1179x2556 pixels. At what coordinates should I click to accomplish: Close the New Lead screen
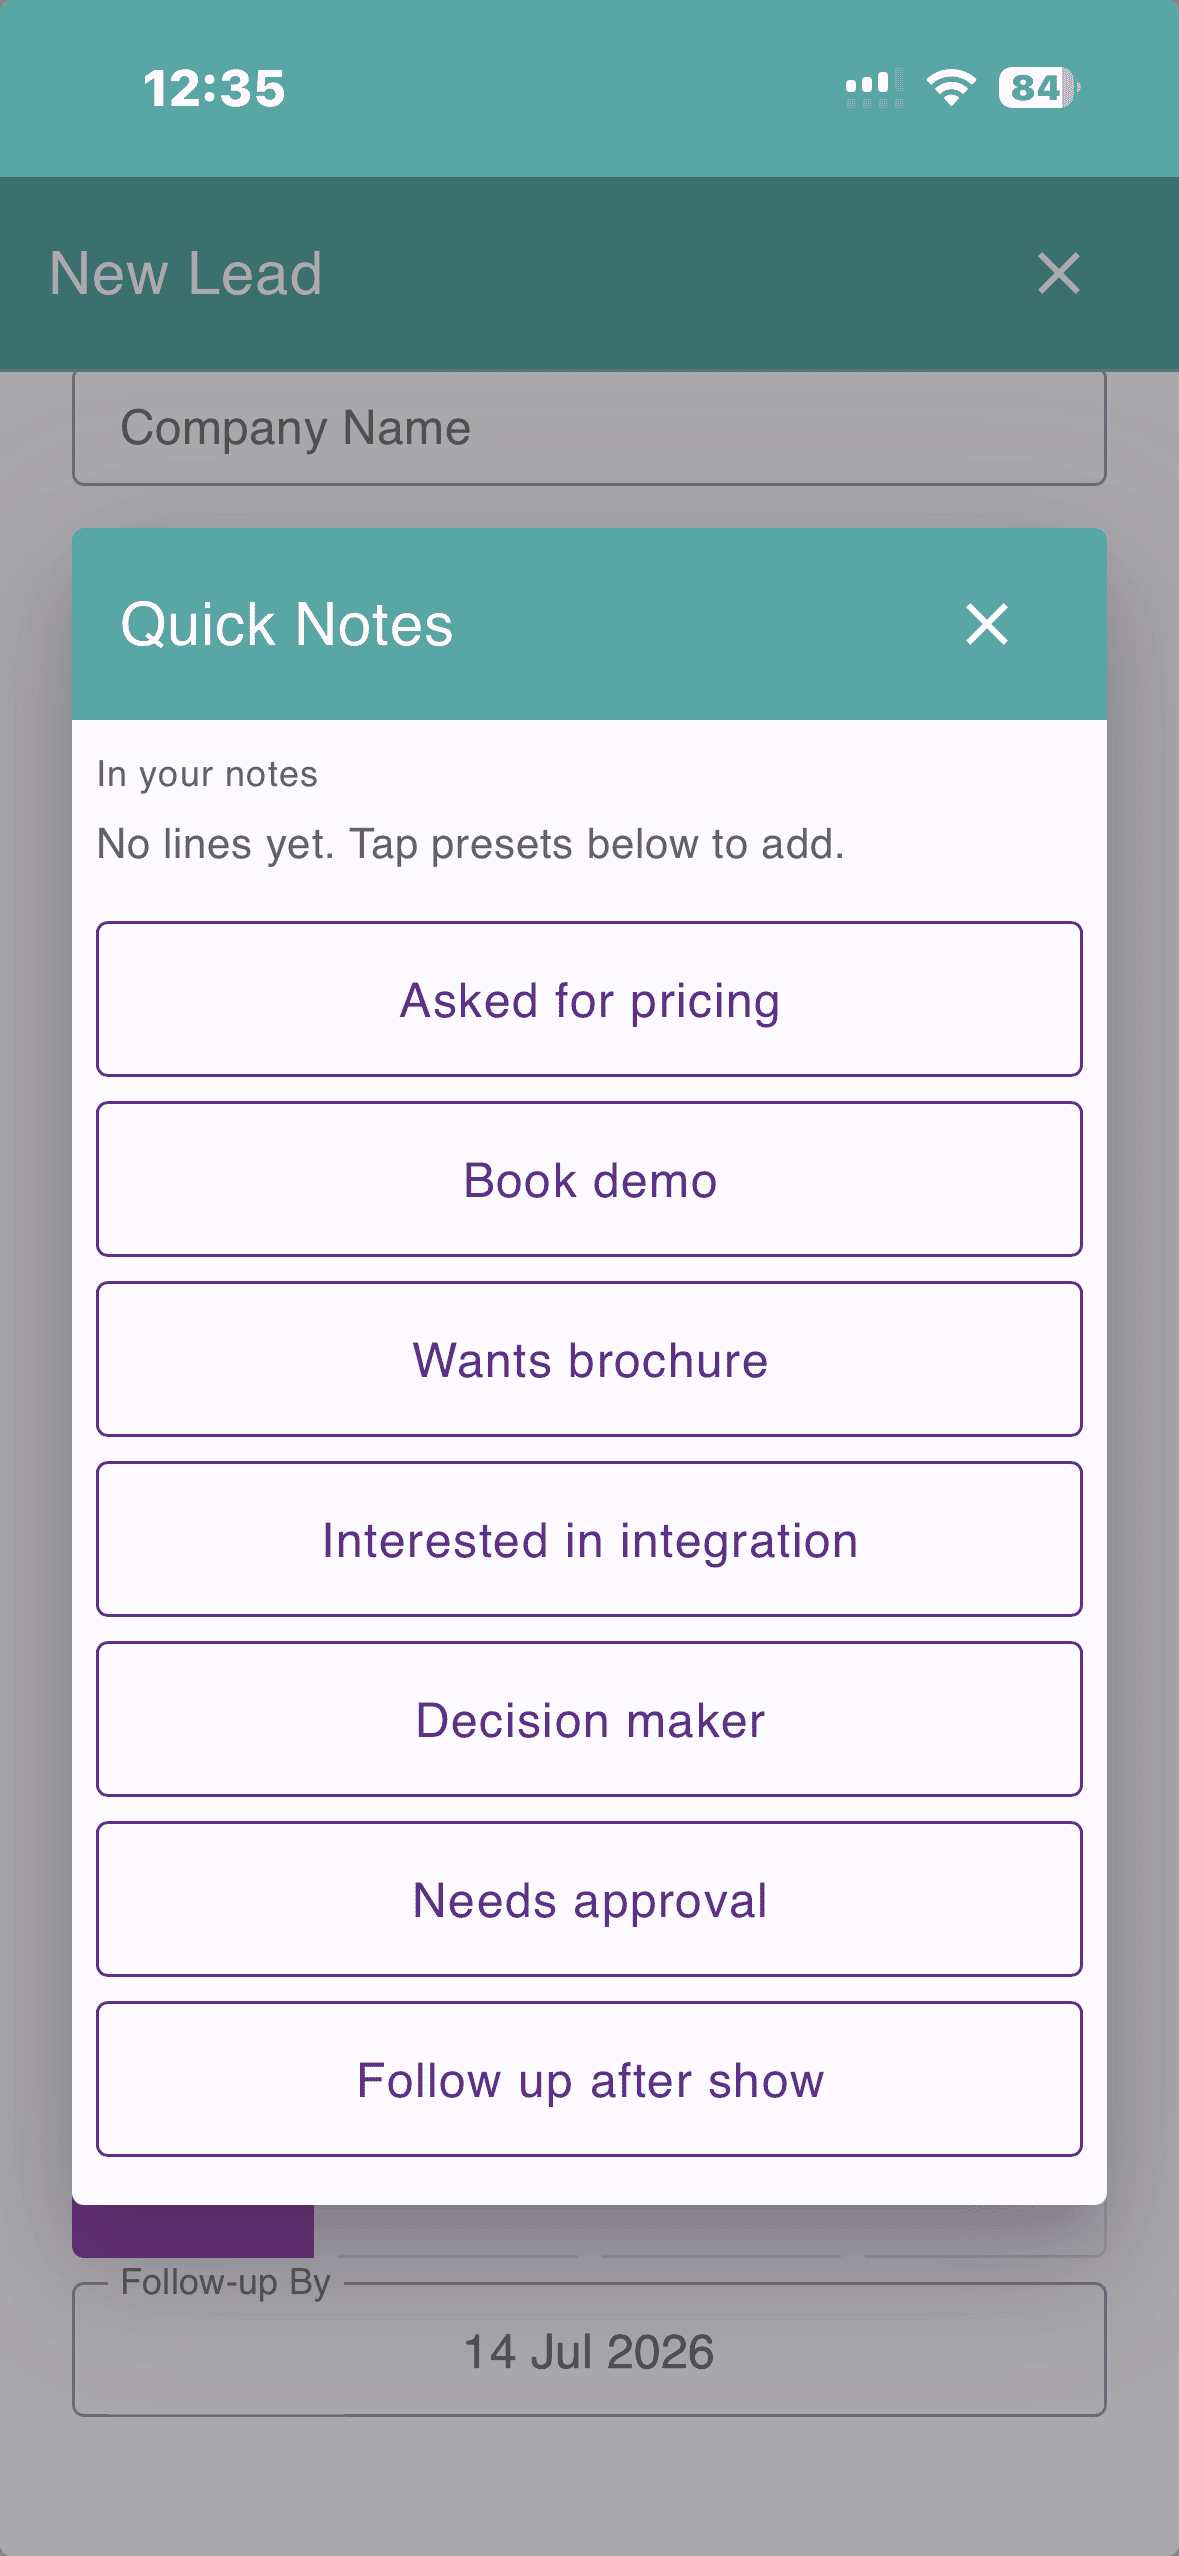(x=1058, y=273)
